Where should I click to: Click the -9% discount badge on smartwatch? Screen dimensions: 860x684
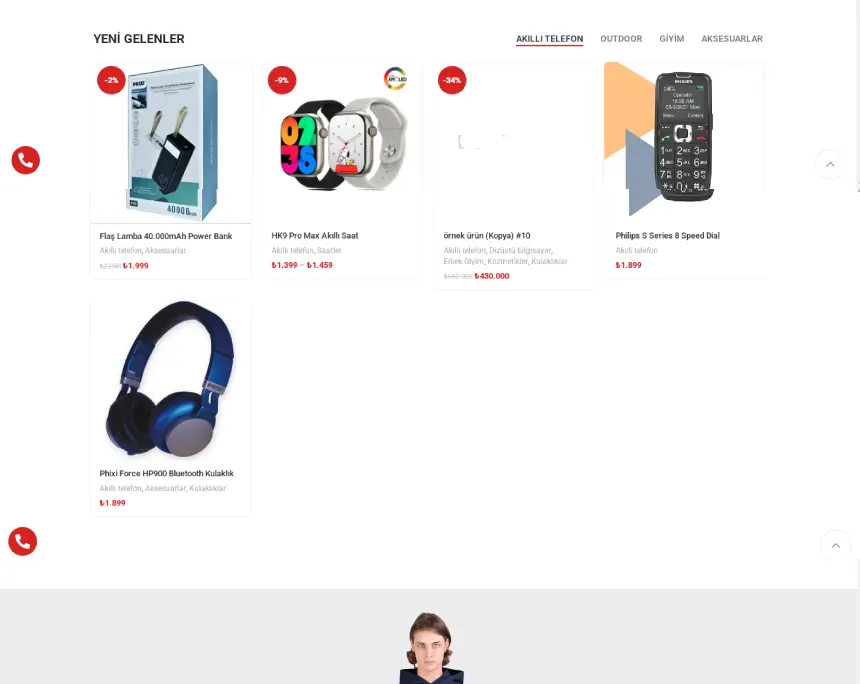(x=282, y=80)
